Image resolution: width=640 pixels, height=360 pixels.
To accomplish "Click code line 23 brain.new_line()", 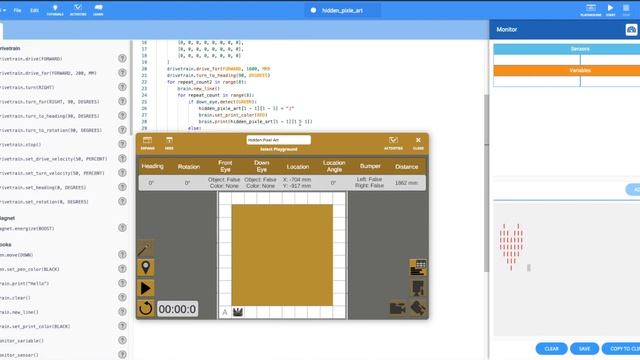I will pos(198,89).
